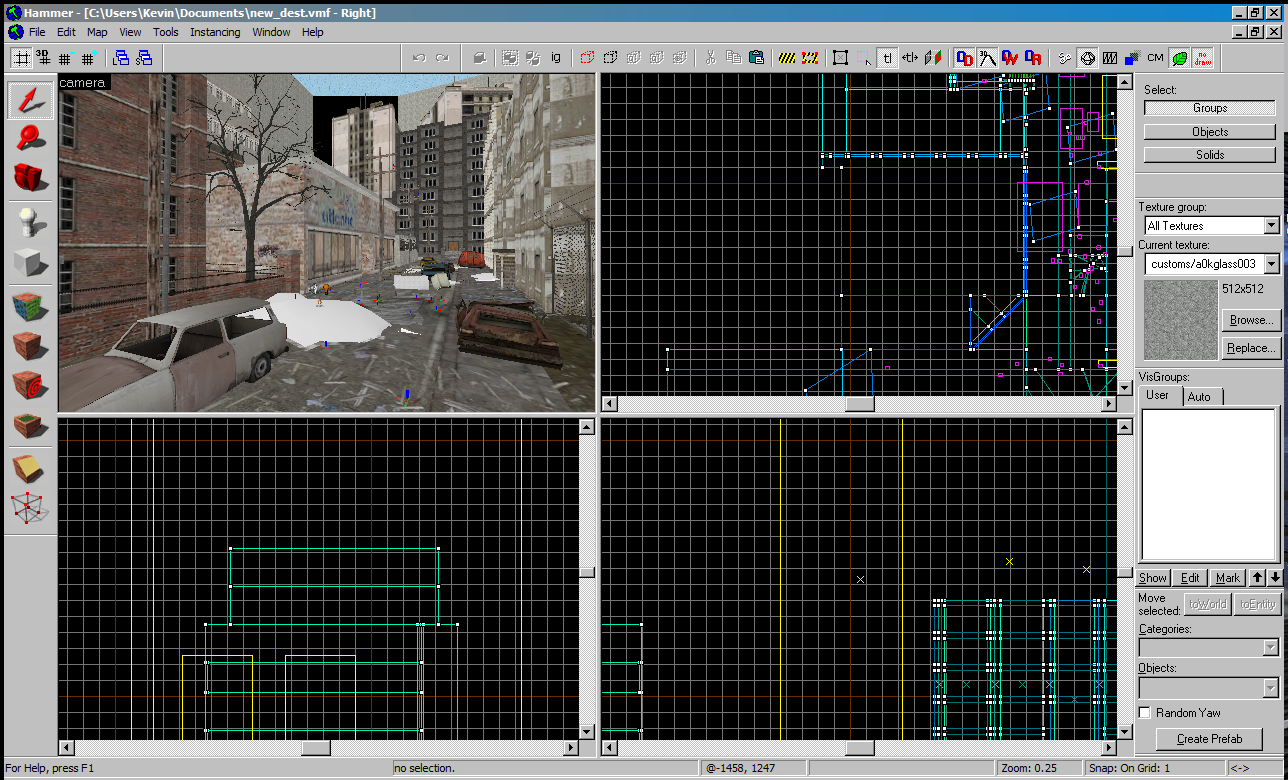Click the Undo arrow

click(x=420, y=58)
